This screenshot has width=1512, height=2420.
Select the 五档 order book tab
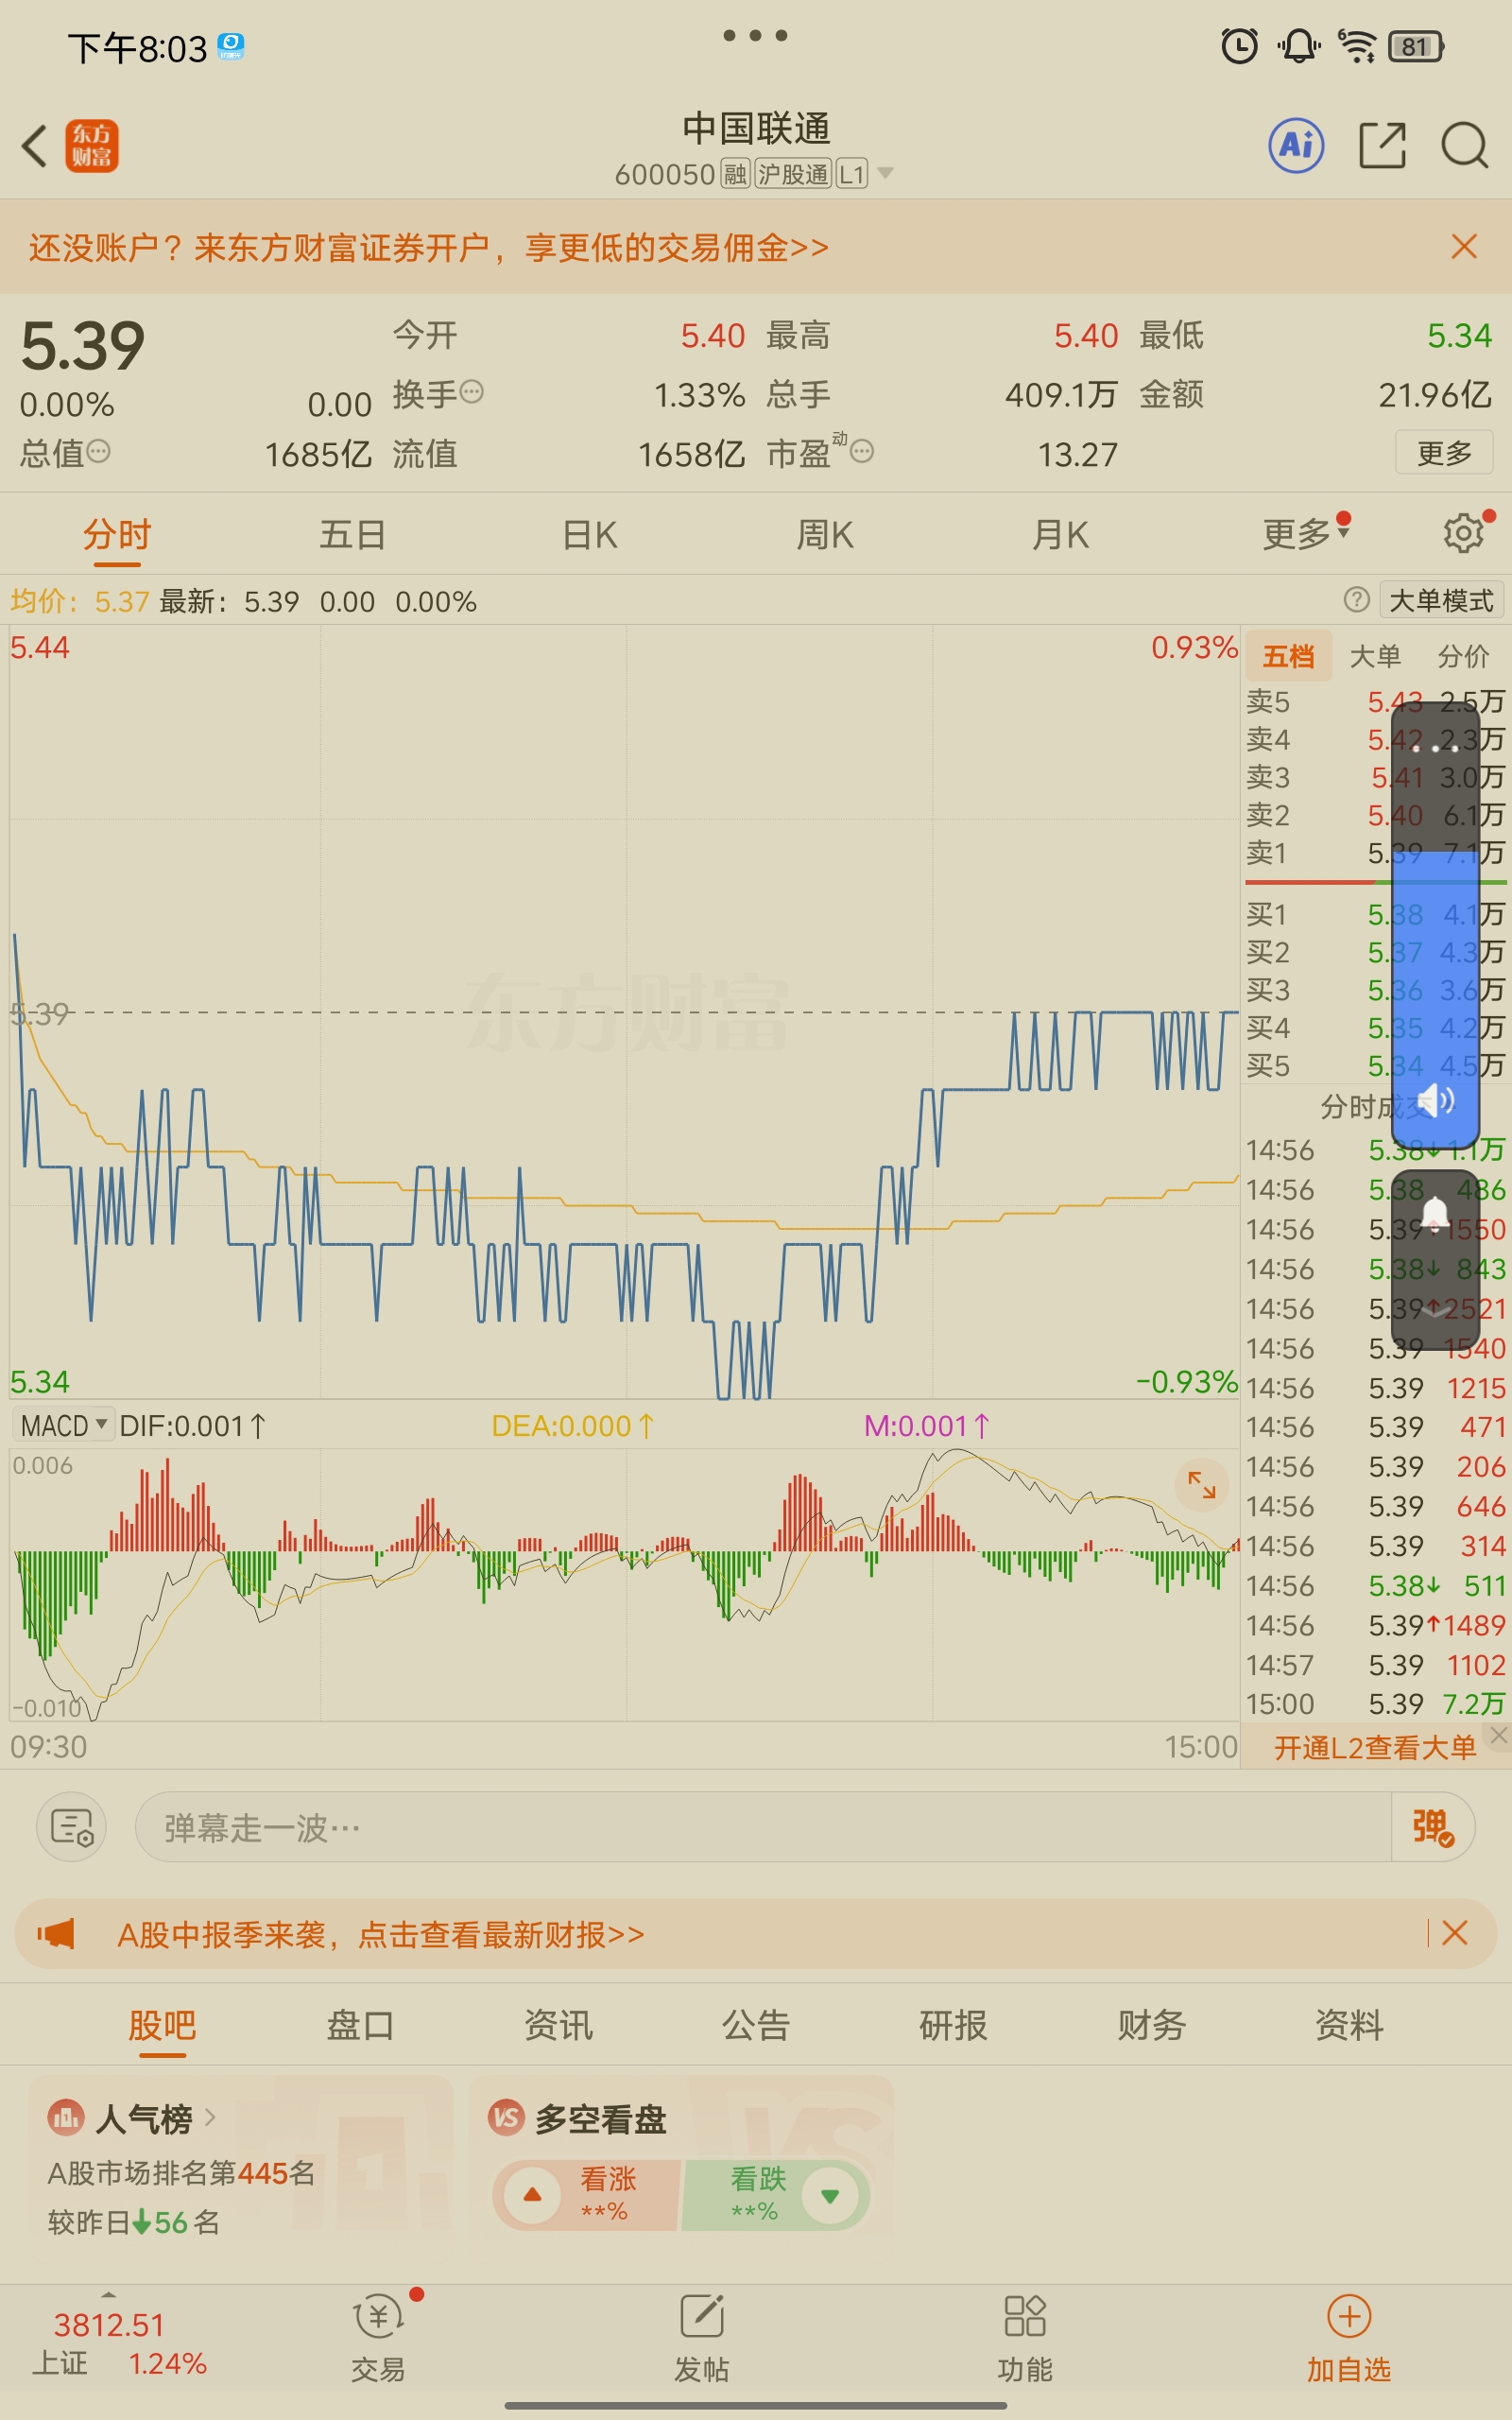point(1288,656)
